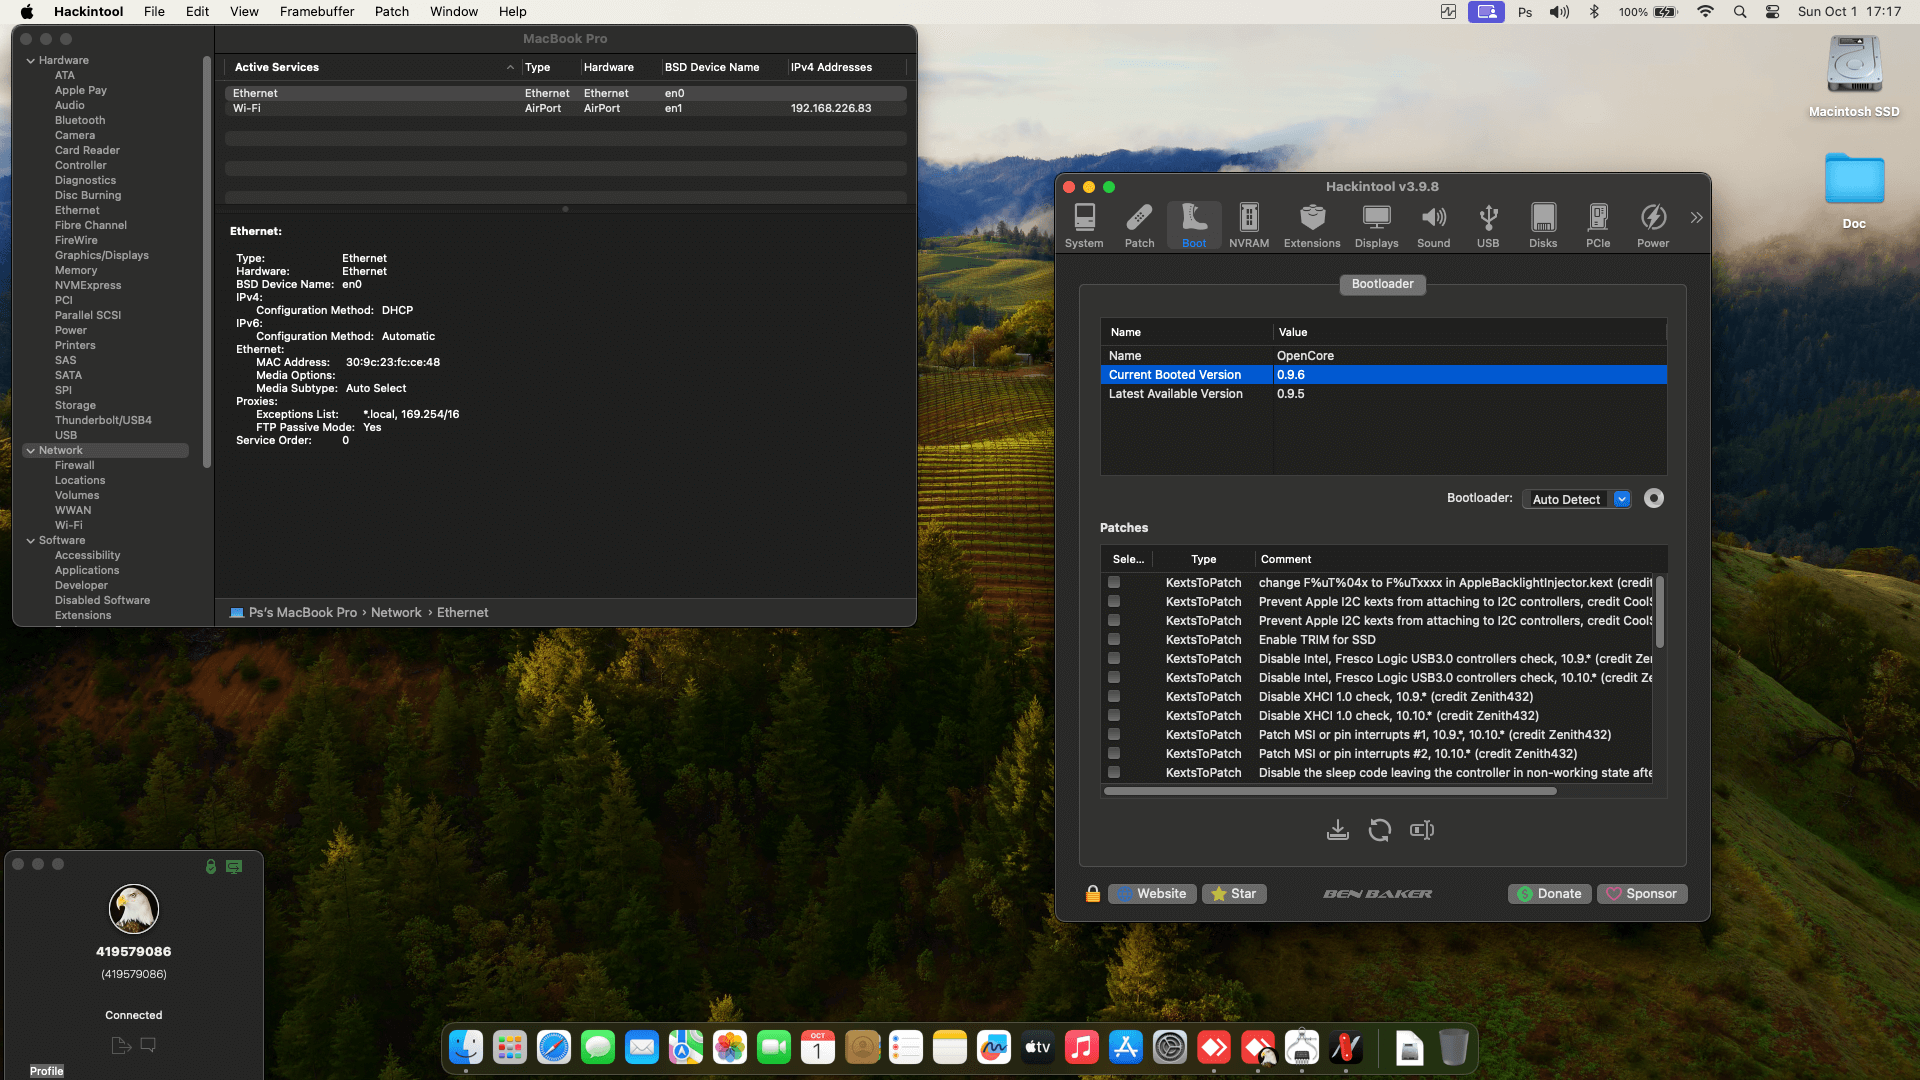Open the USB section in Hackintool toolbar
Viewport: 1920px width, 1080px height.
click(x=1488, y=226)
